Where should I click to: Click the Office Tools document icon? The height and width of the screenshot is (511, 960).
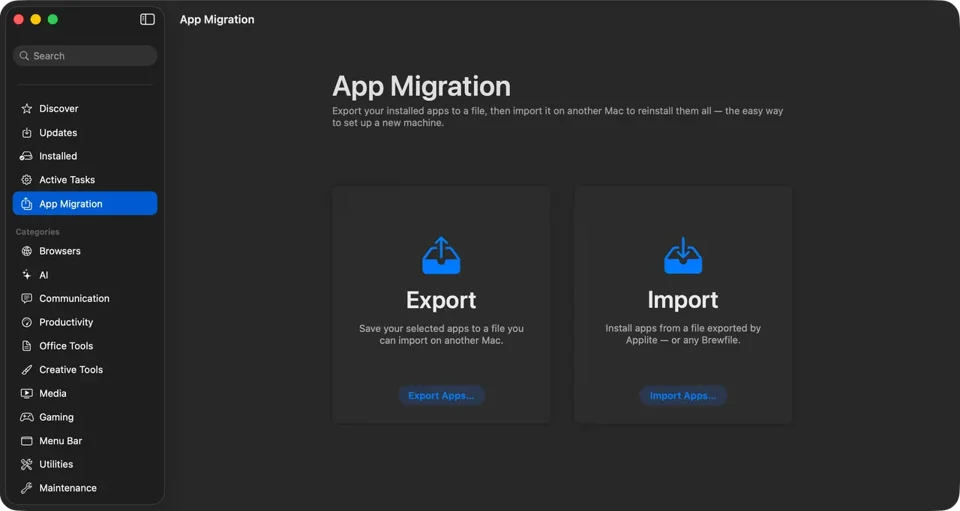point(26,346)
